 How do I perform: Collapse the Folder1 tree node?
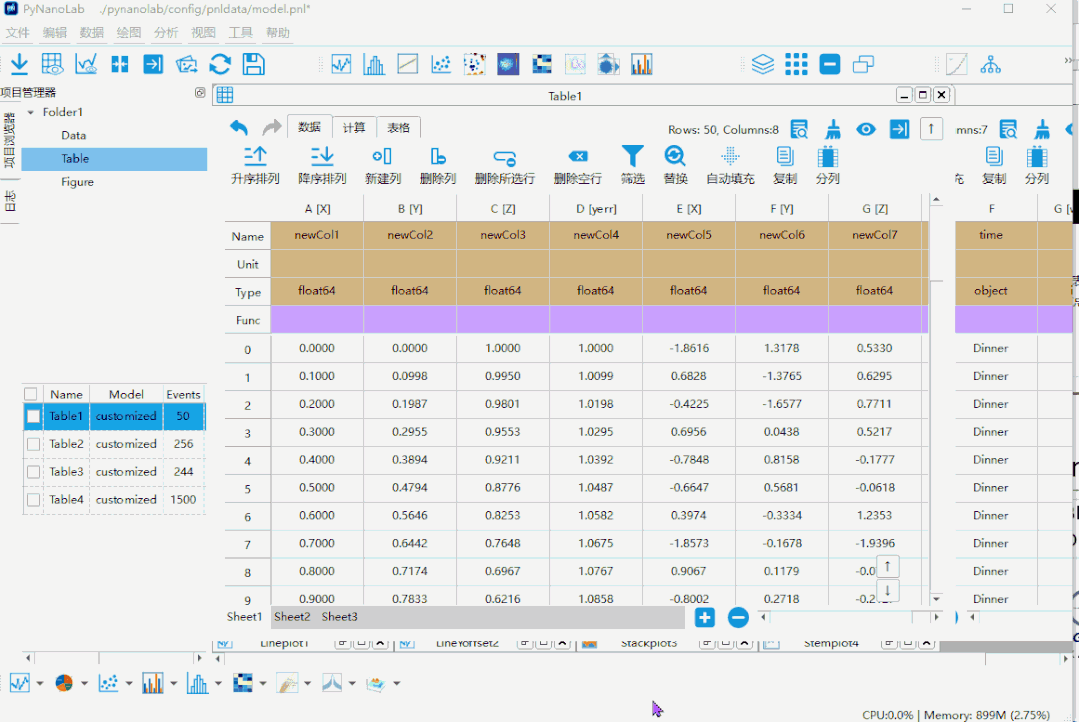(x=30, y=112)
